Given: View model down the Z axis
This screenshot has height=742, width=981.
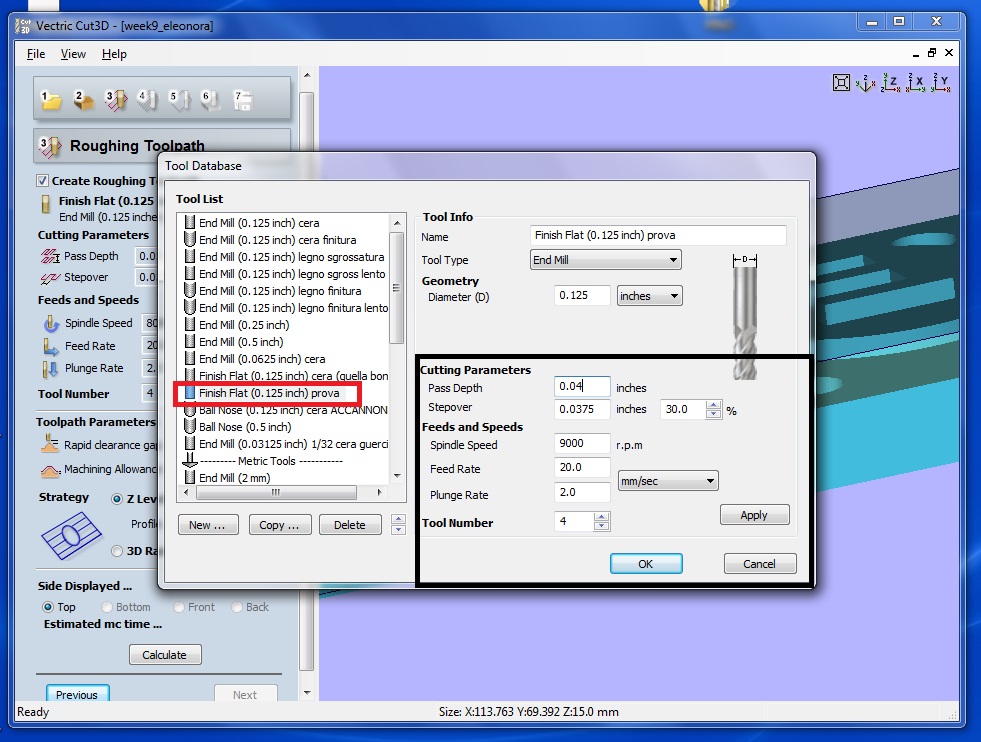Looking at the screenshot, I should tap(891, 83).
